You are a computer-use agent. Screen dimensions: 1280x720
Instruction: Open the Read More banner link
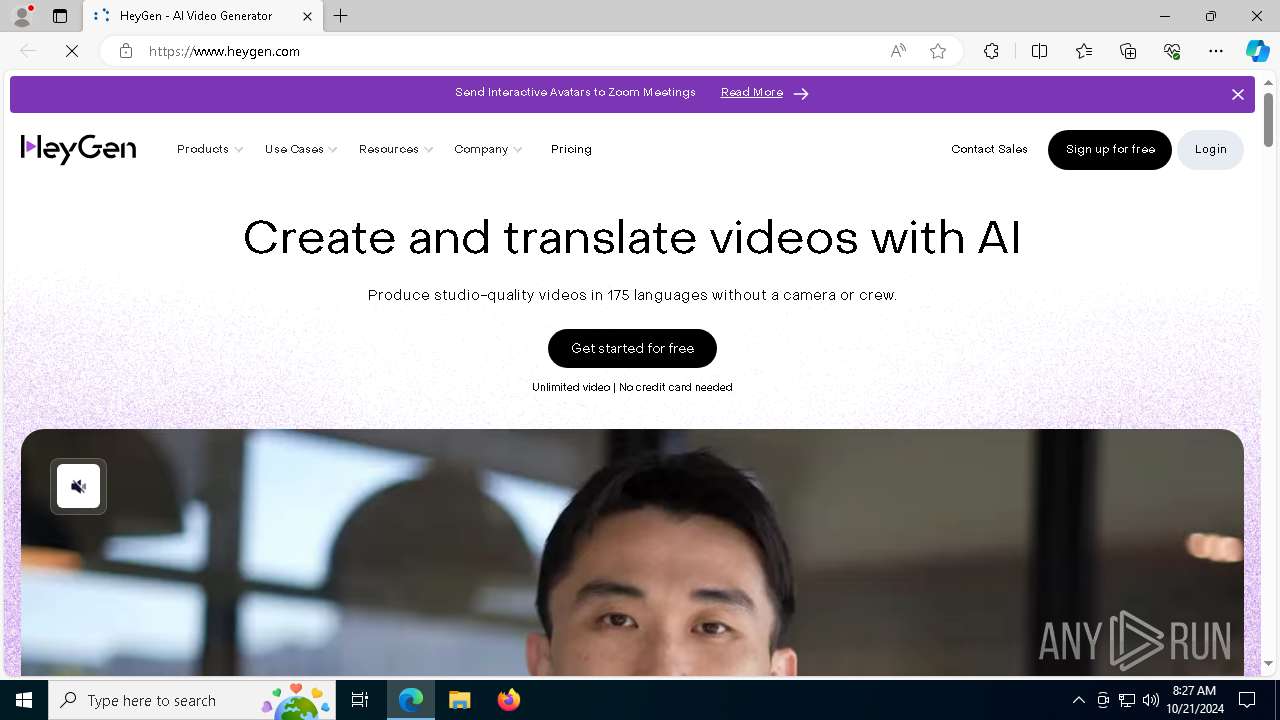(752, 93)
